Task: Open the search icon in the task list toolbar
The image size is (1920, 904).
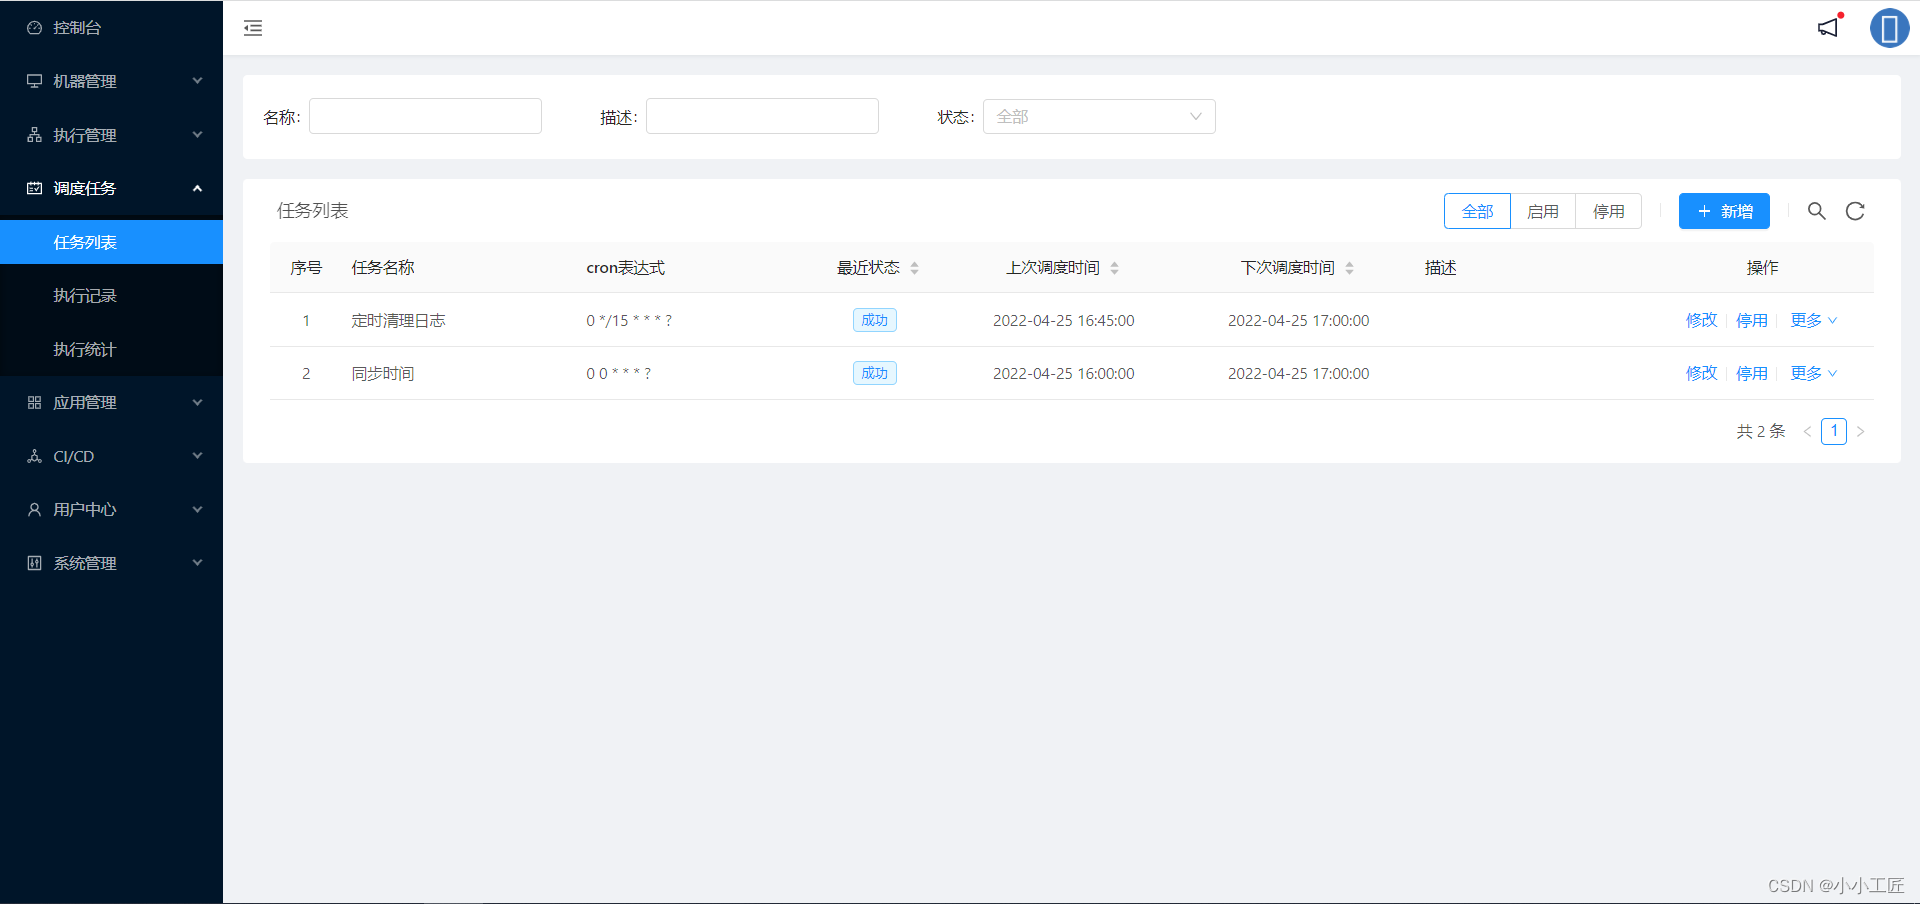Action: pos(1816,211)
